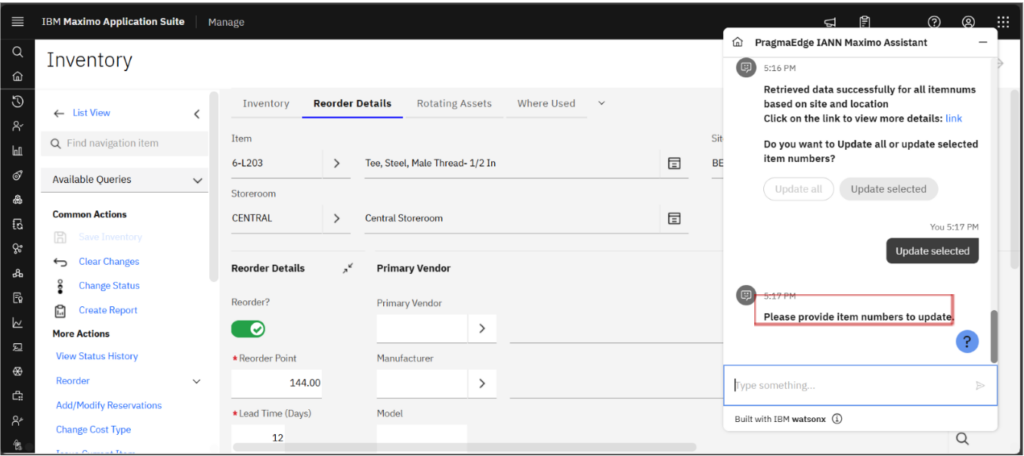Open the Rotating Assets tab
1024x456 pixels.
tap(455, 103)
